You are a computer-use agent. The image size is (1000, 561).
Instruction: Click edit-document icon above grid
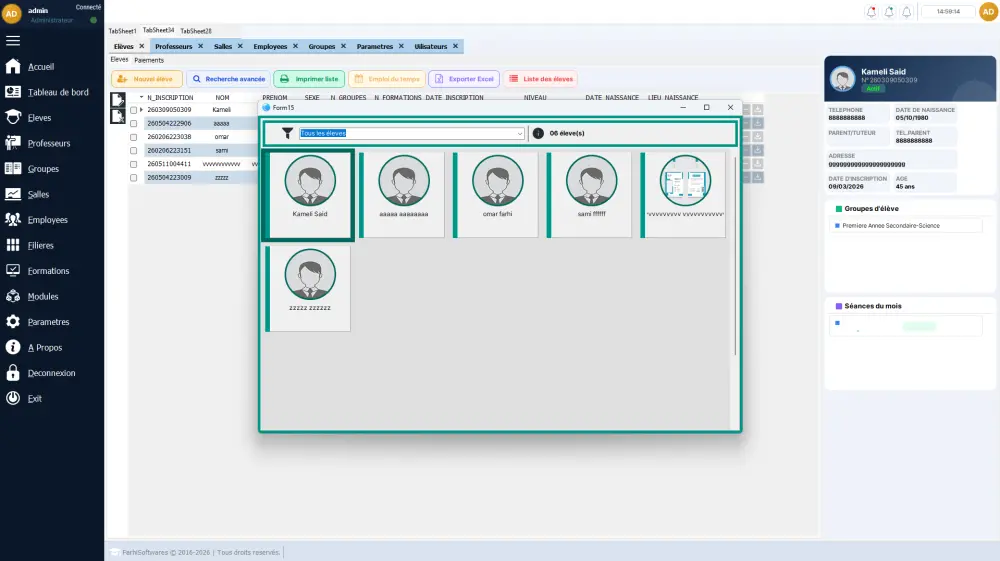[118, 99]
